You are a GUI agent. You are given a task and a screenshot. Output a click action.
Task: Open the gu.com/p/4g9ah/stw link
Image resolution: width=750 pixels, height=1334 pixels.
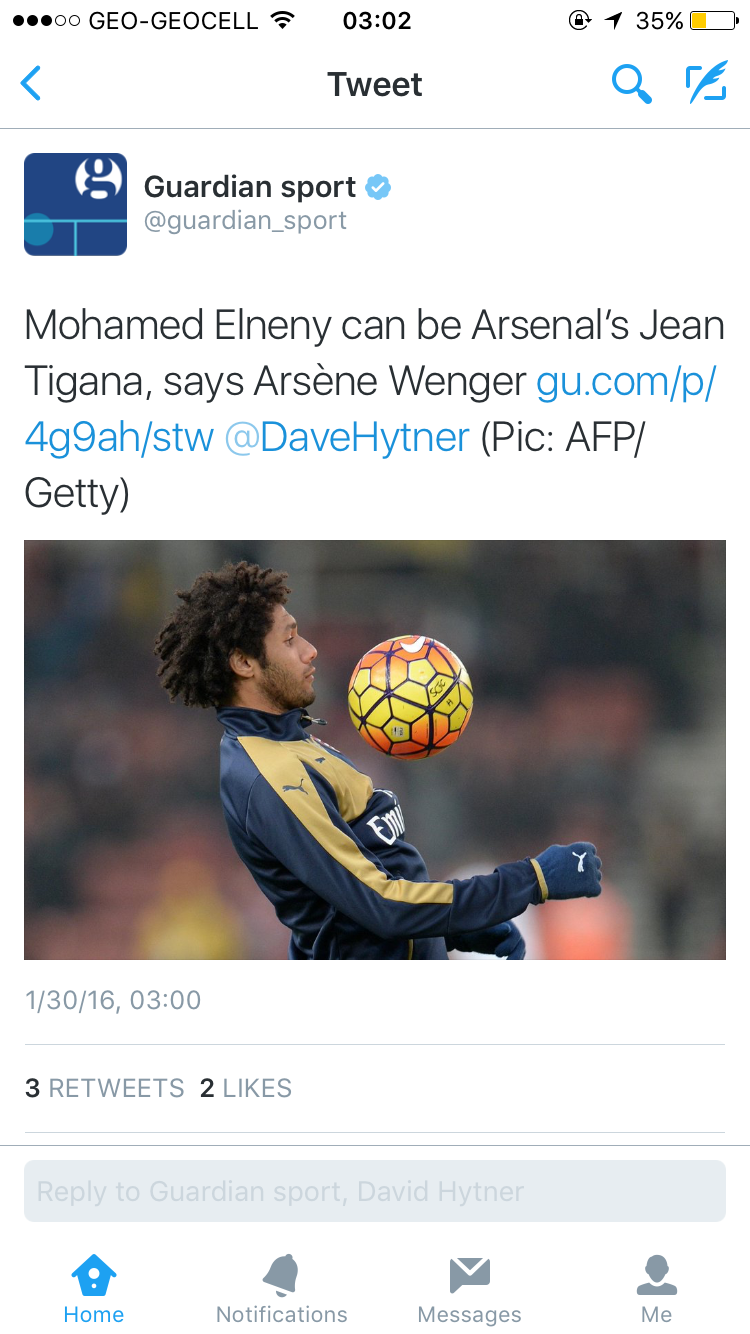tap(370, 409)
